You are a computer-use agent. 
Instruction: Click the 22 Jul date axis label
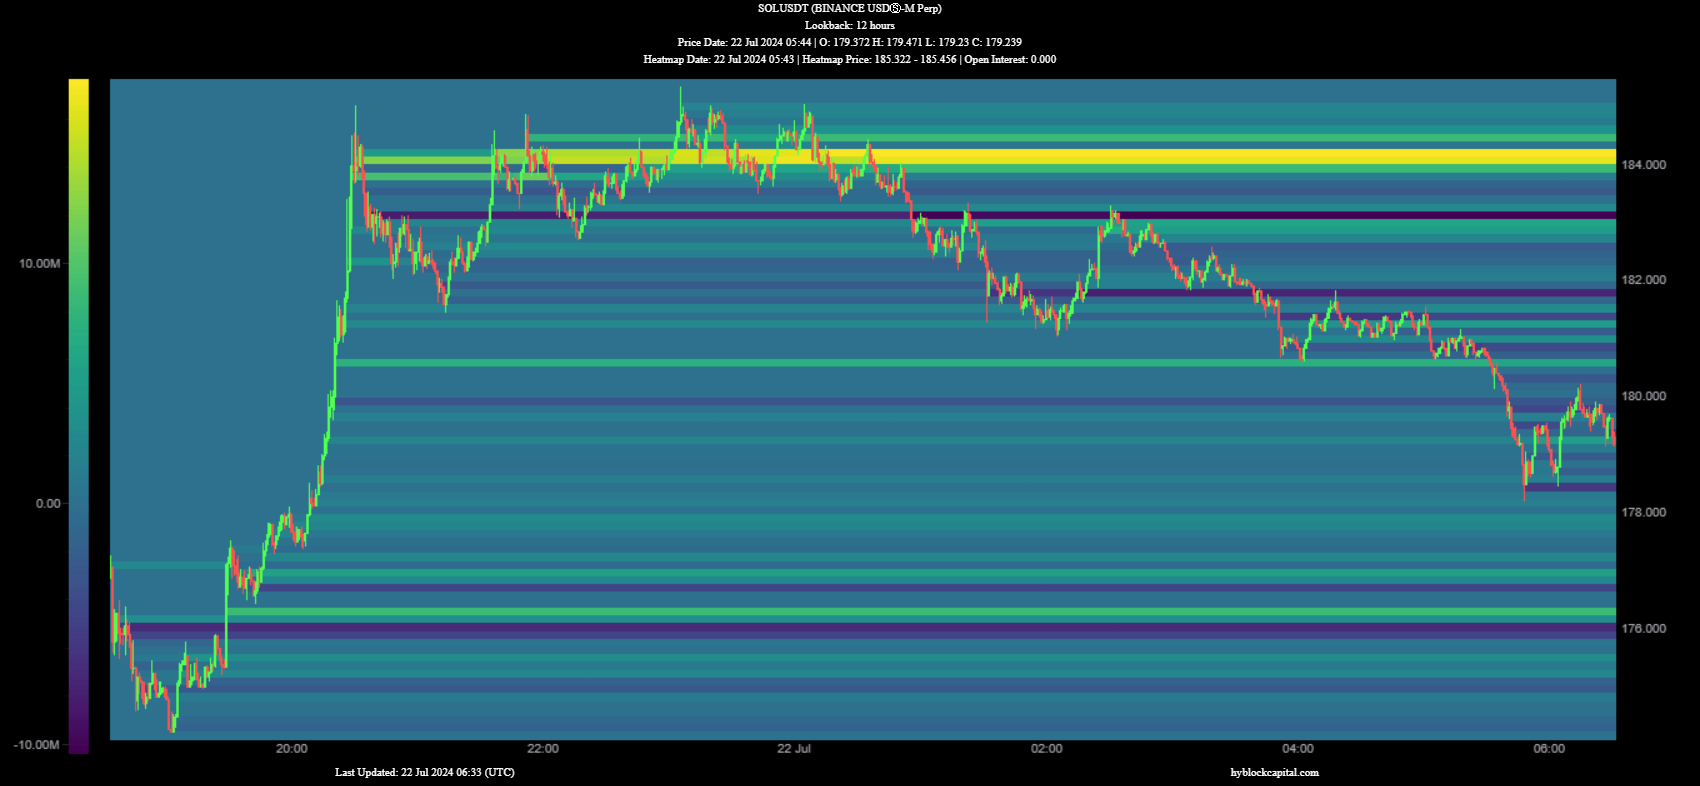point(794,749)
